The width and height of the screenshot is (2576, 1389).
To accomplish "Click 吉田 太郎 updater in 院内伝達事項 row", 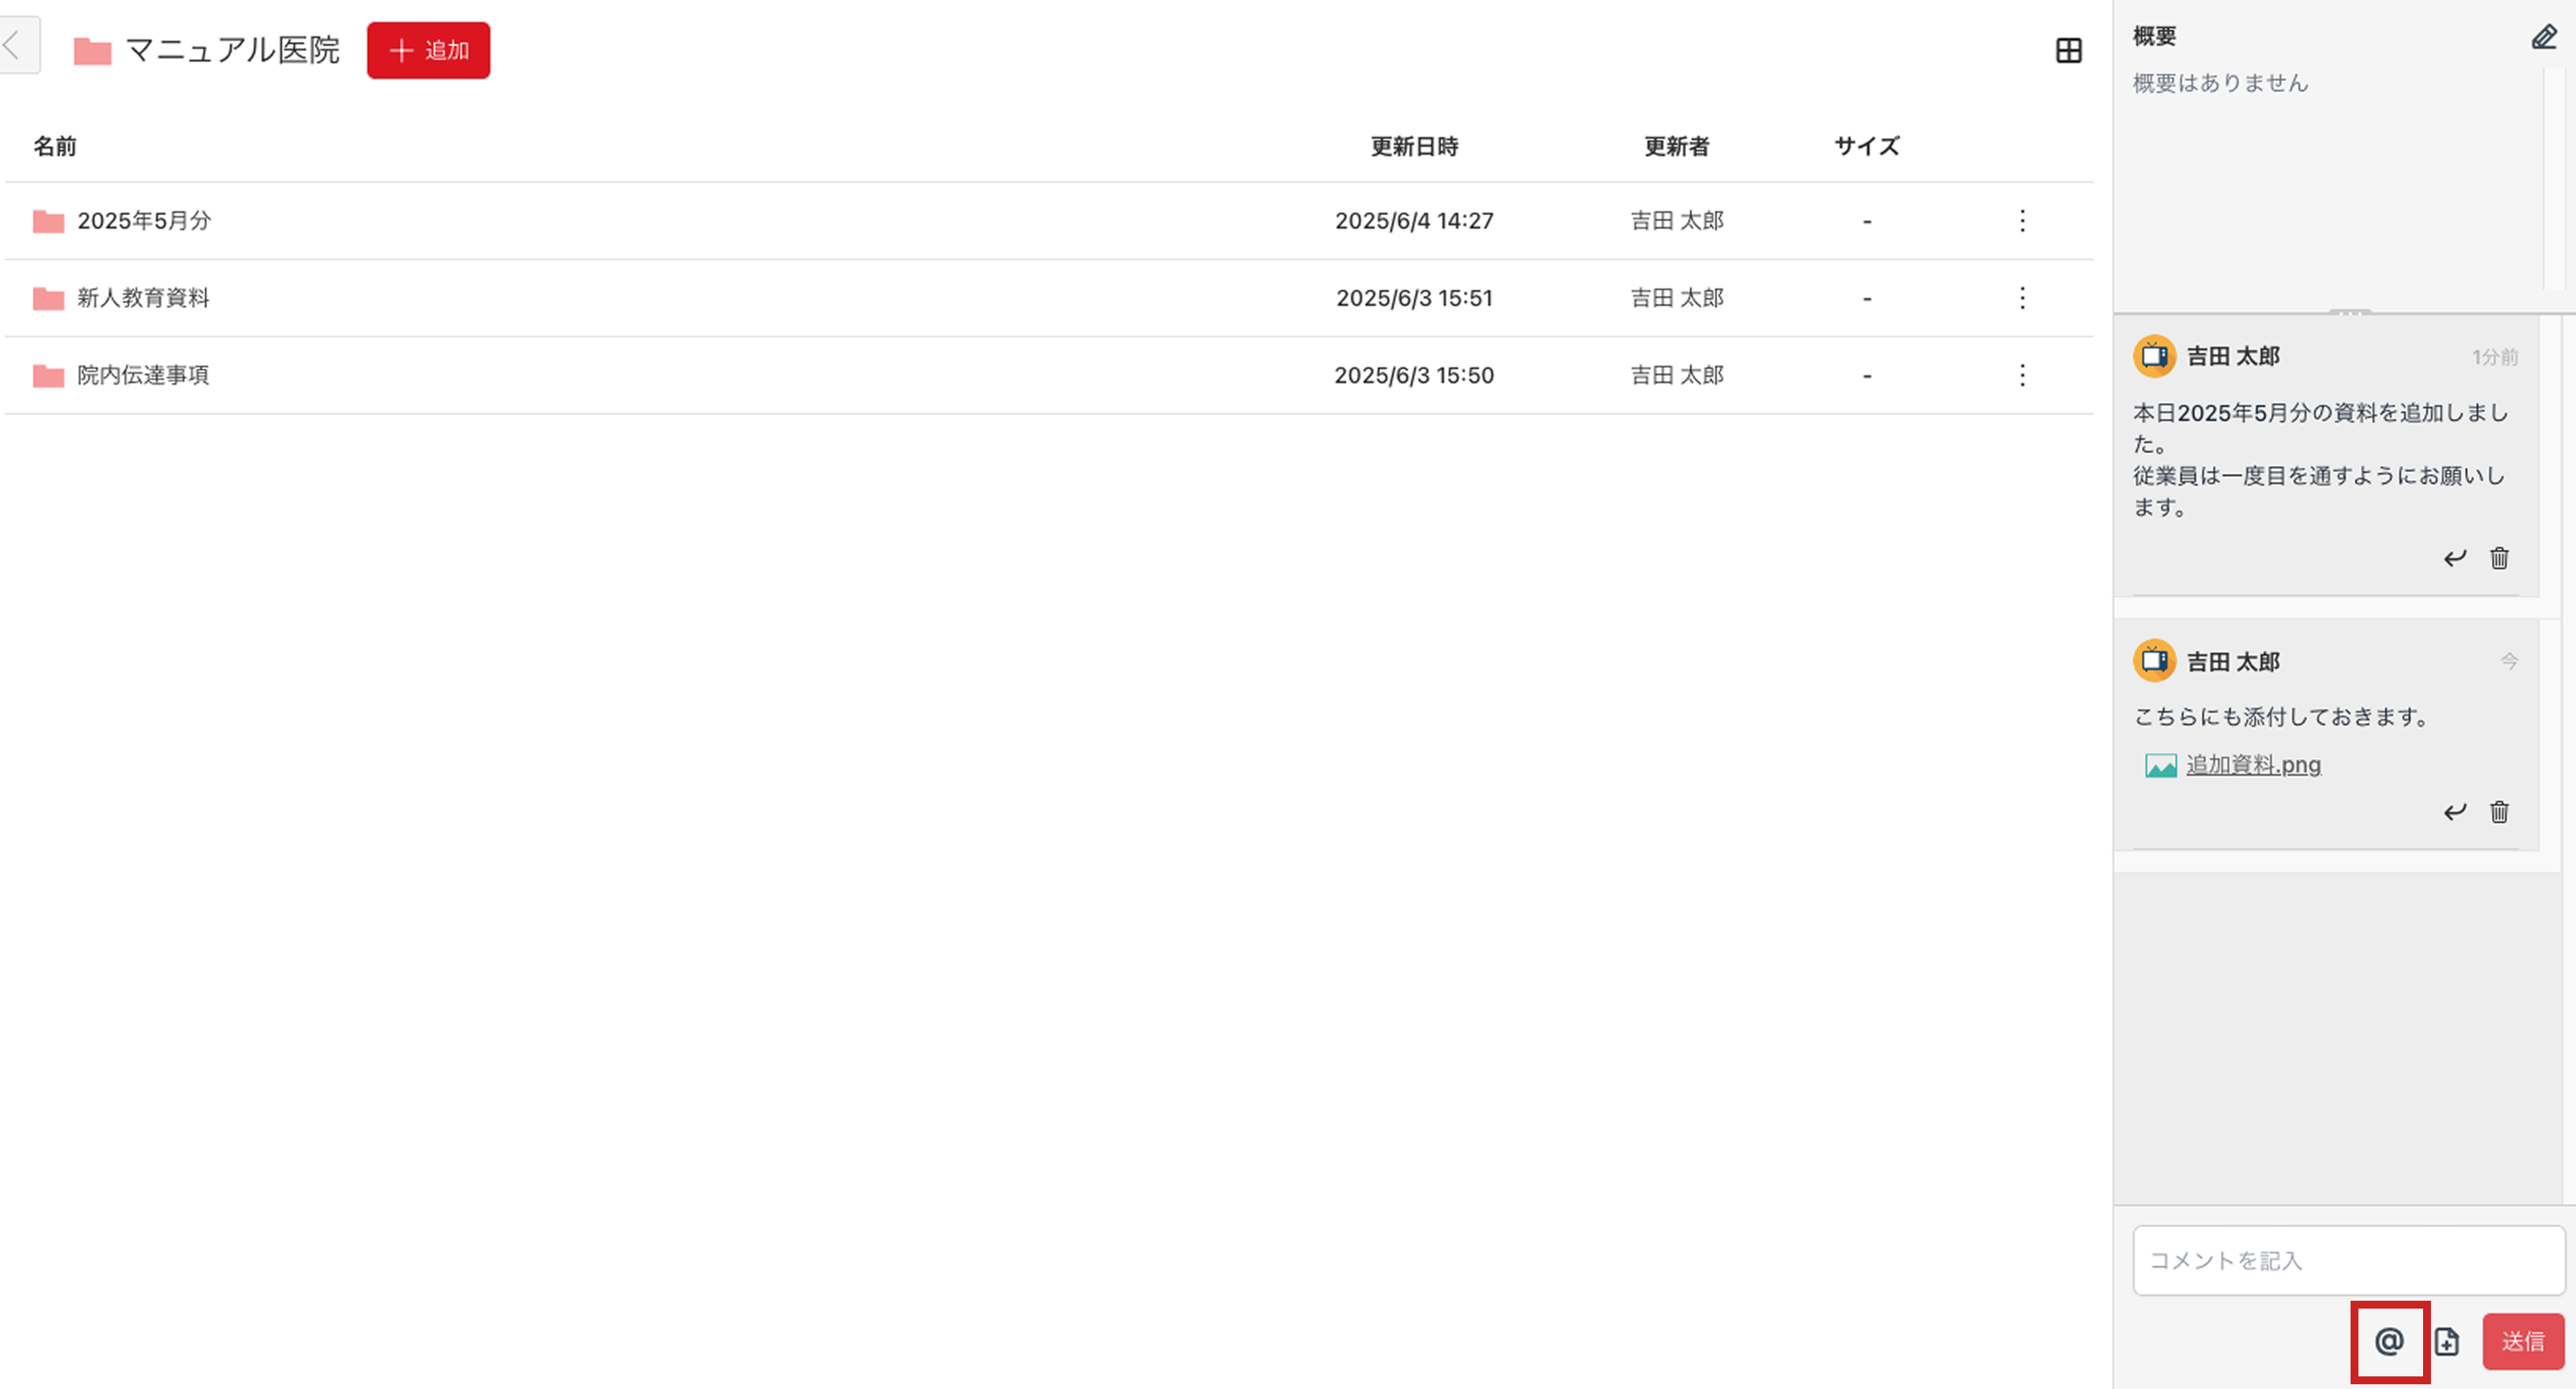I will pyautogui.click(x=1677, y=375).
